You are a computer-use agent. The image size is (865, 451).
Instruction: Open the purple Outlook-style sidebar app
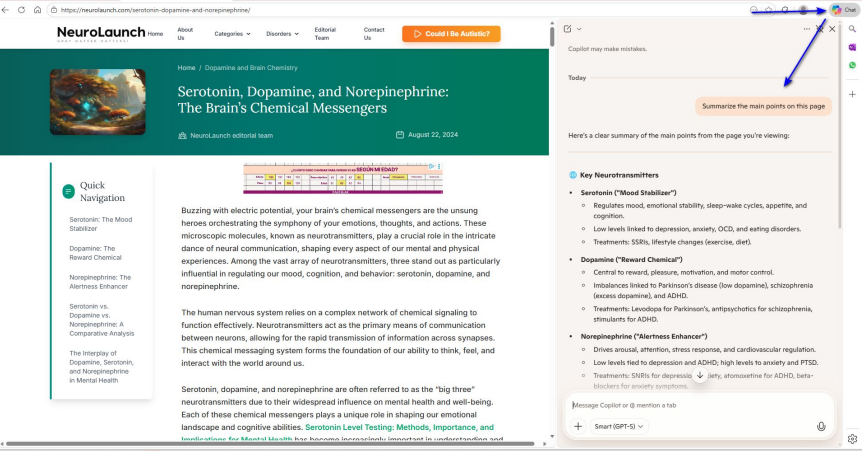[x=852, y=47]
